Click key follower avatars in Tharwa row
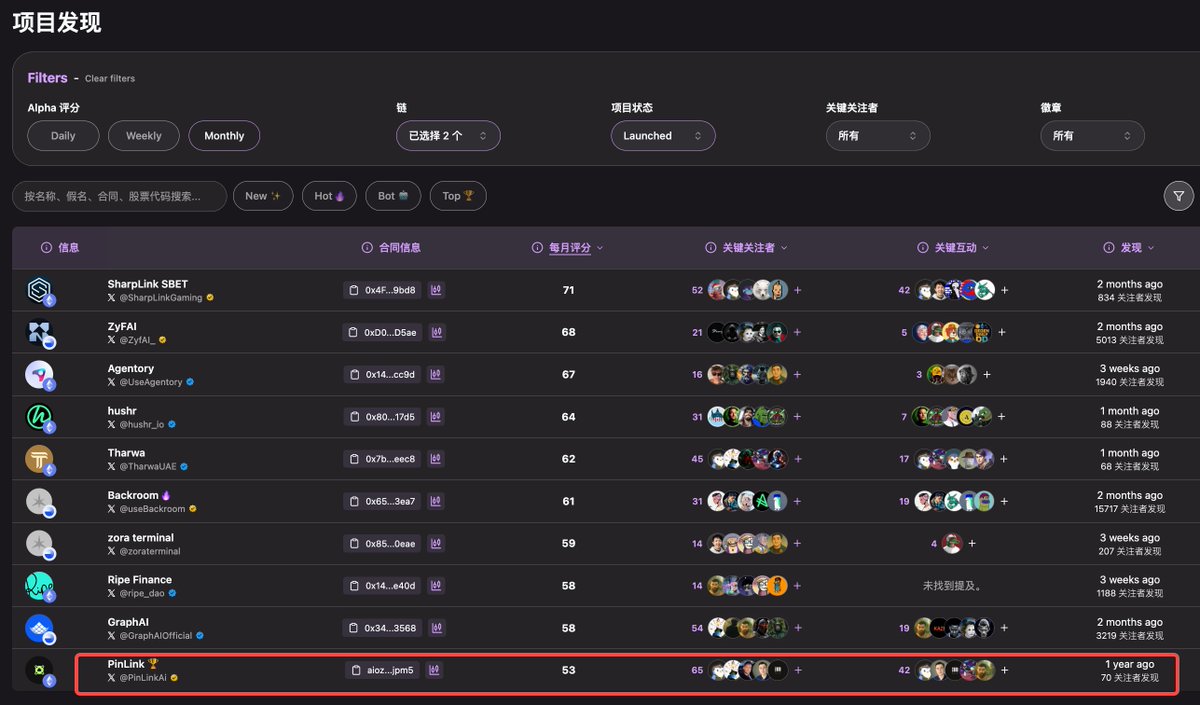 748,459
